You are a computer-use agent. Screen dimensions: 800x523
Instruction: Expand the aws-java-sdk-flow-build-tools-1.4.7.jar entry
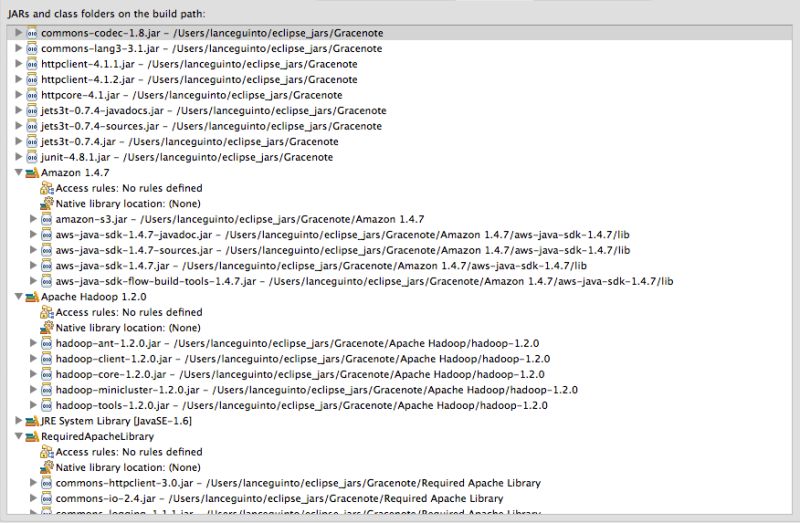coord(33,281)
